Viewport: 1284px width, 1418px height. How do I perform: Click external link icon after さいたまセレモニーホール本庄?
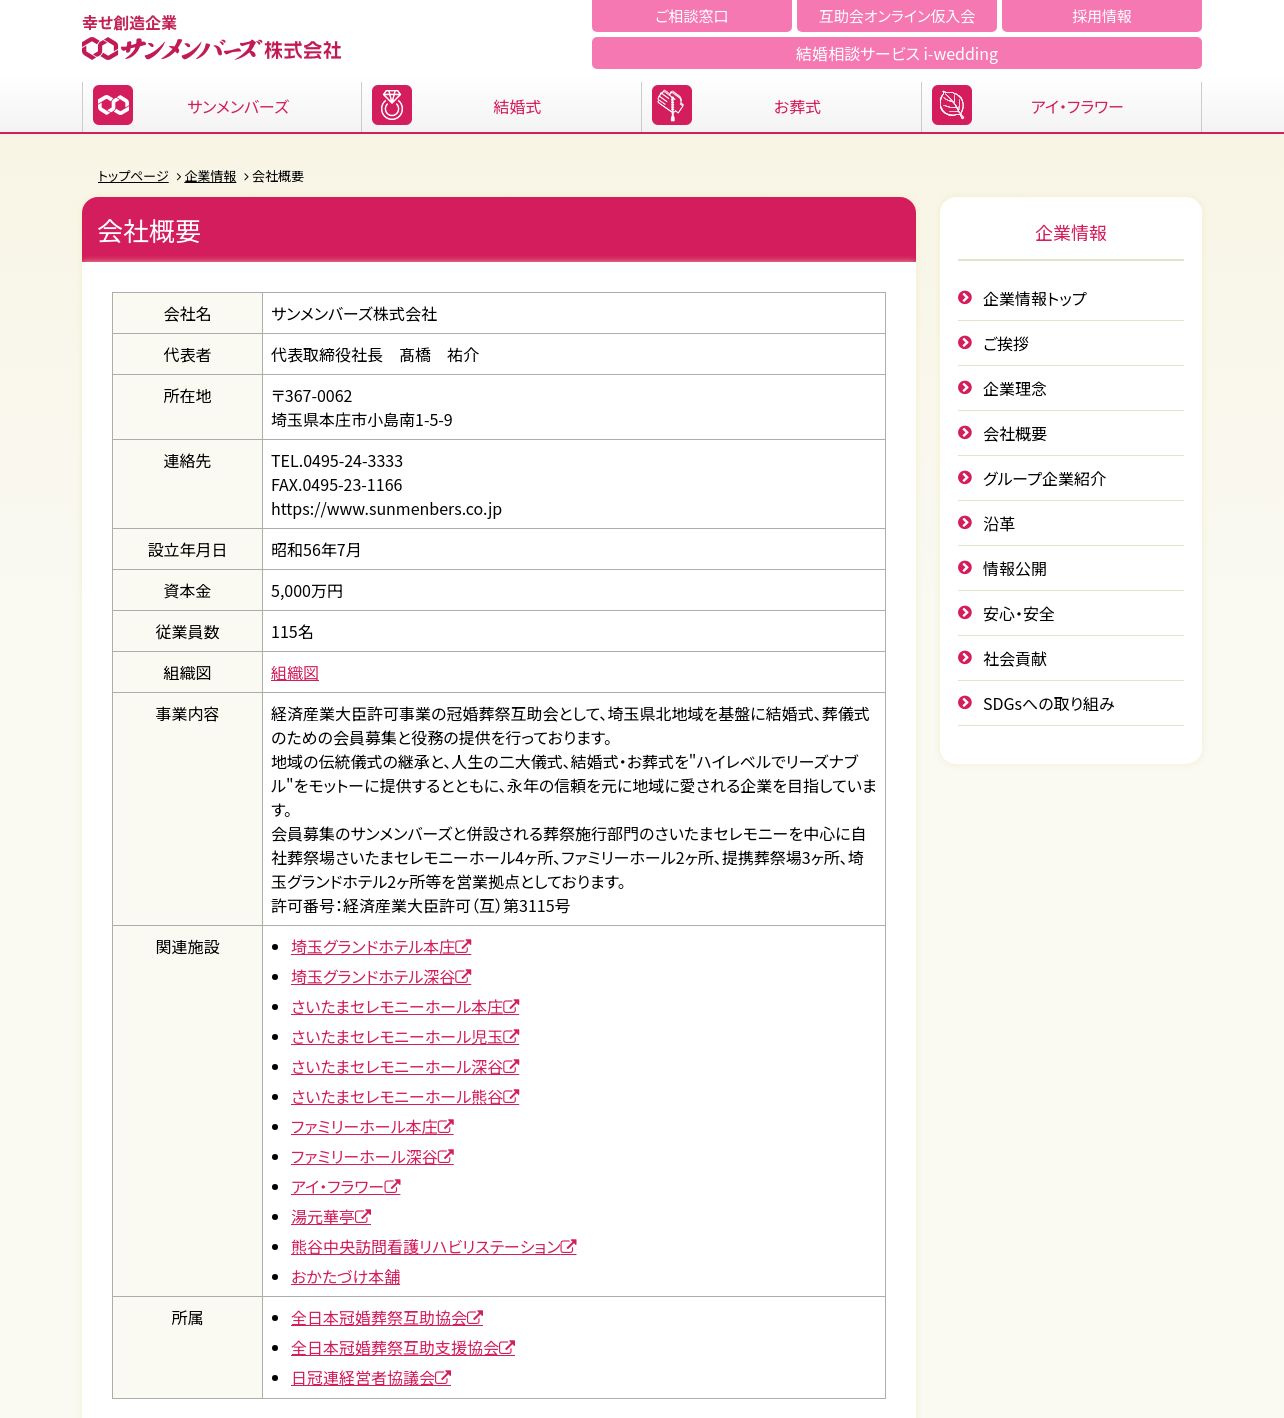click(511, 1006)
